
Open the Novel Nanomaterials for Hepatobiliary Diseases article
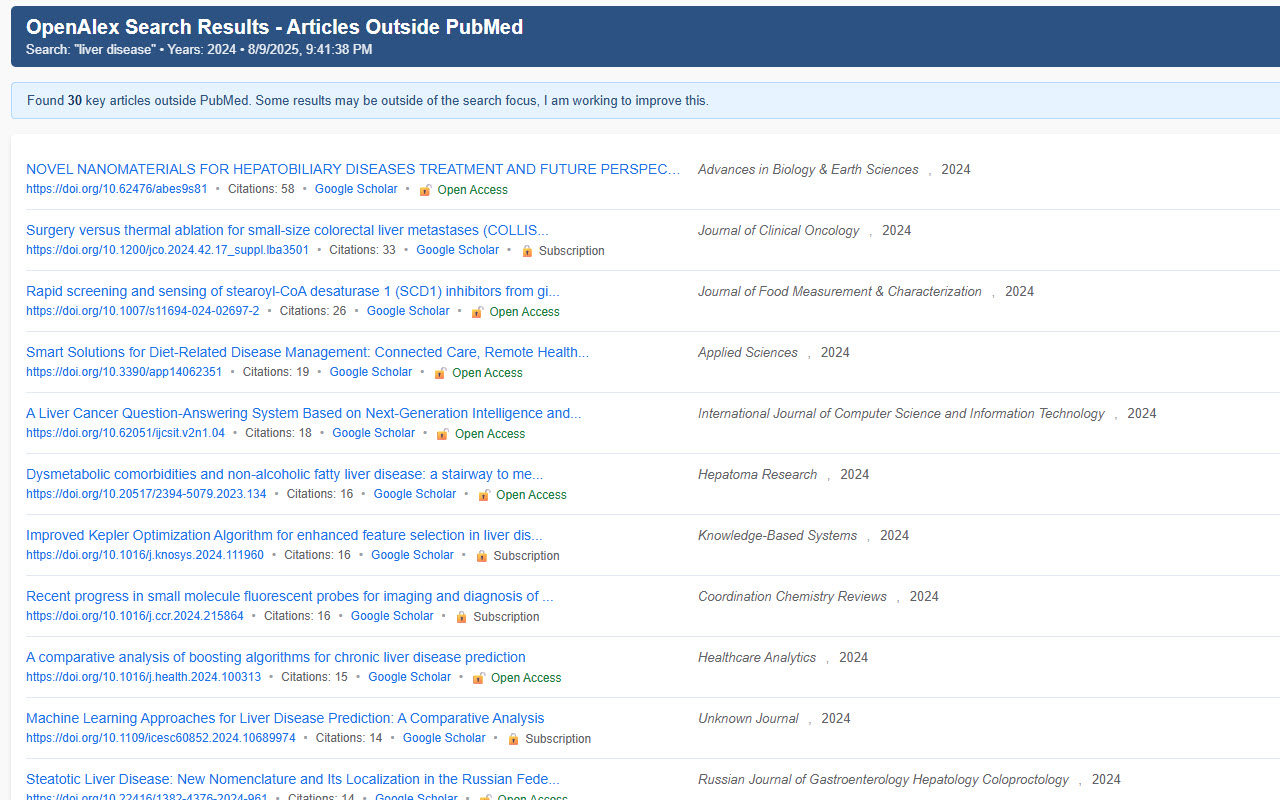pyautogui.click(x=353, y=169)
